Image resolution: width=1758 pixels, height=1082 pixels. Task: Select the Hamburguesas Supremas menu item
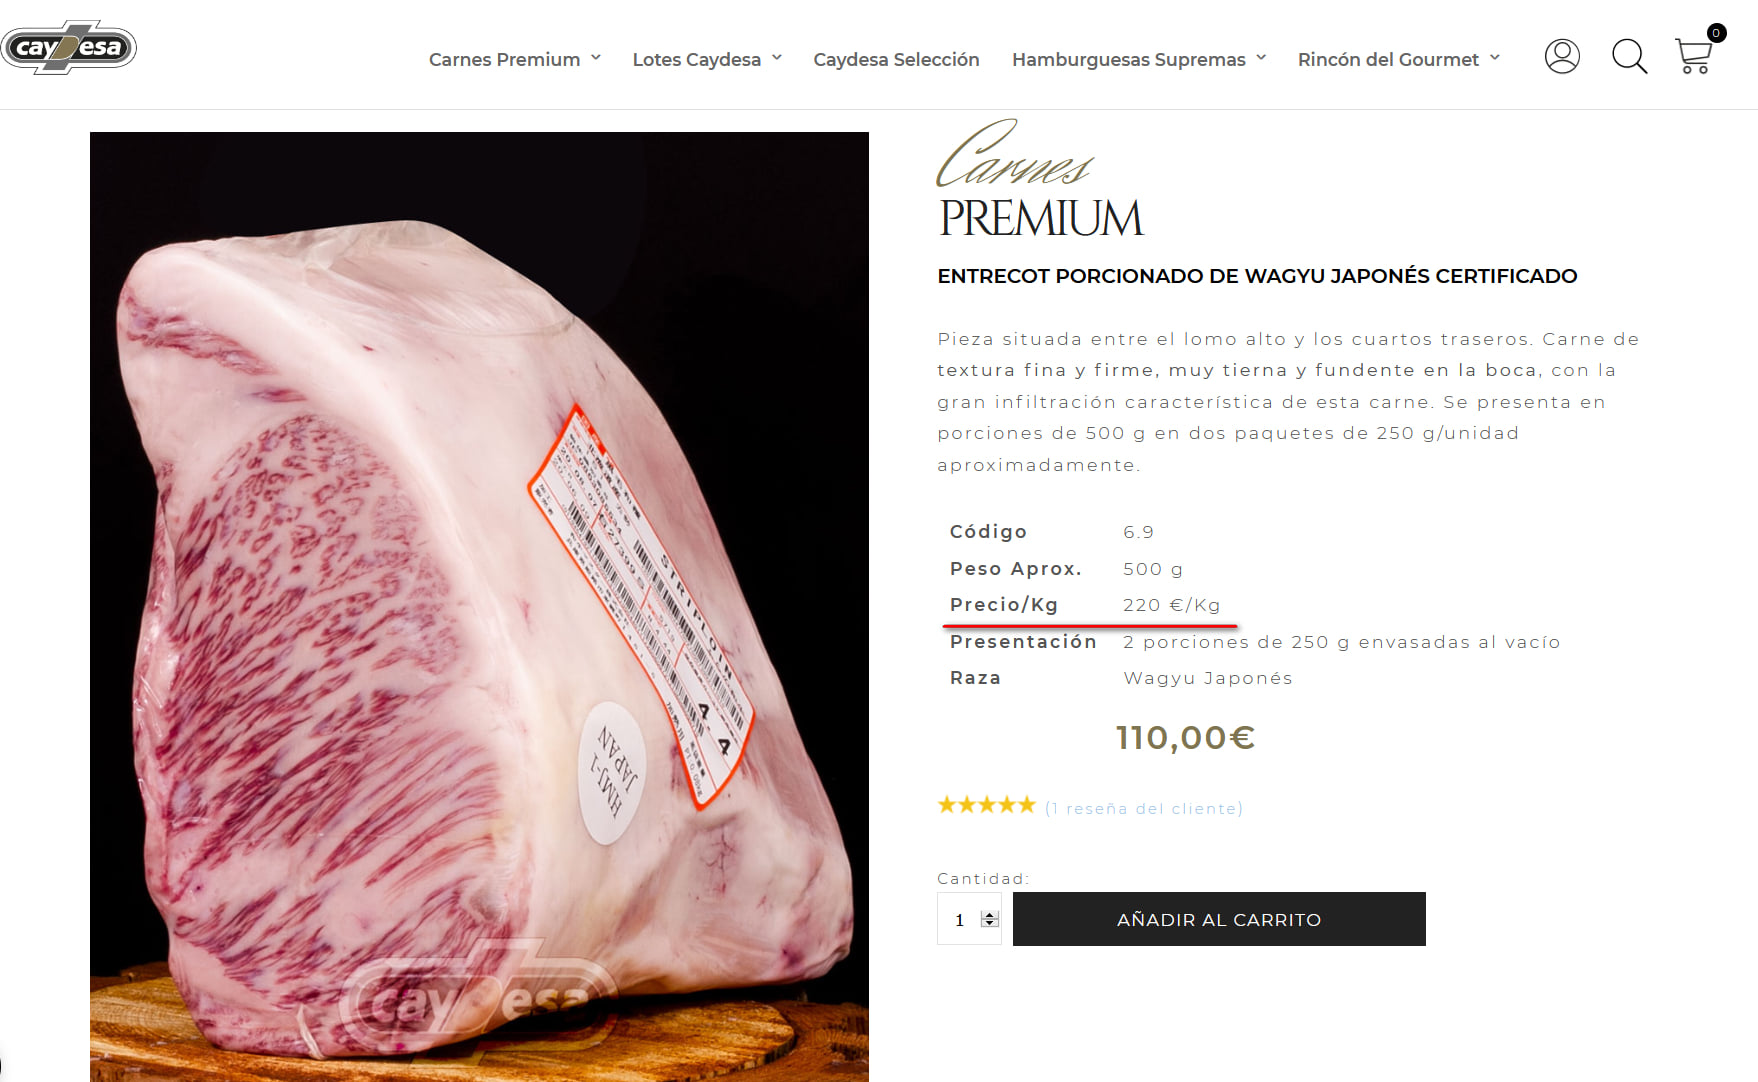click(x=1128, y=59)
